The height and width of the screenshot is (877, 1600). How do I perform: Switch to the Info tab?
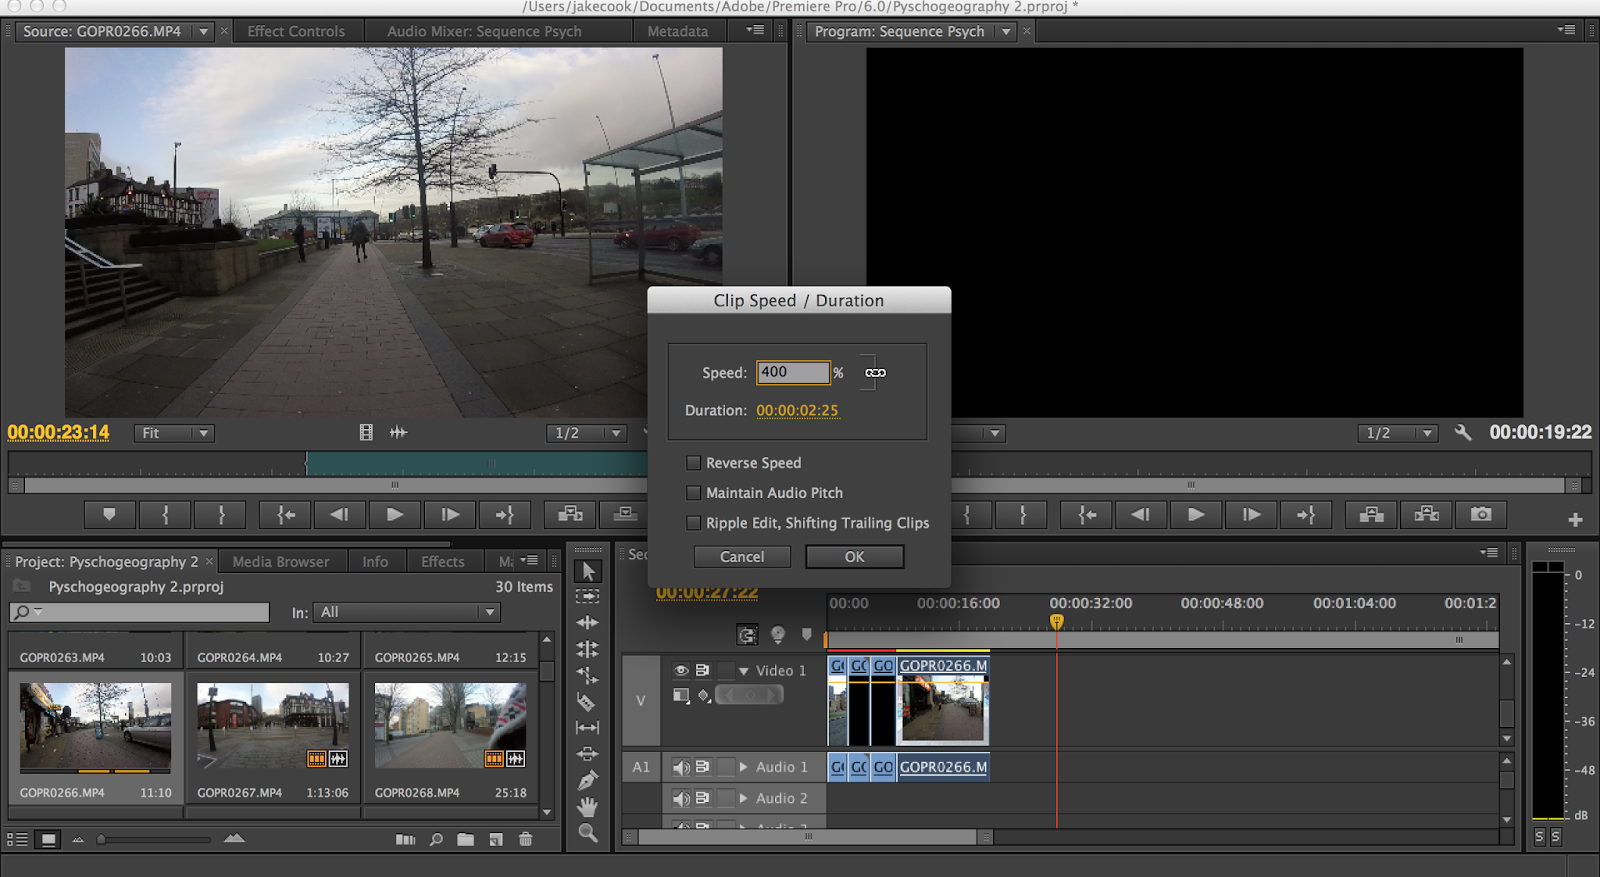[375, 562]
